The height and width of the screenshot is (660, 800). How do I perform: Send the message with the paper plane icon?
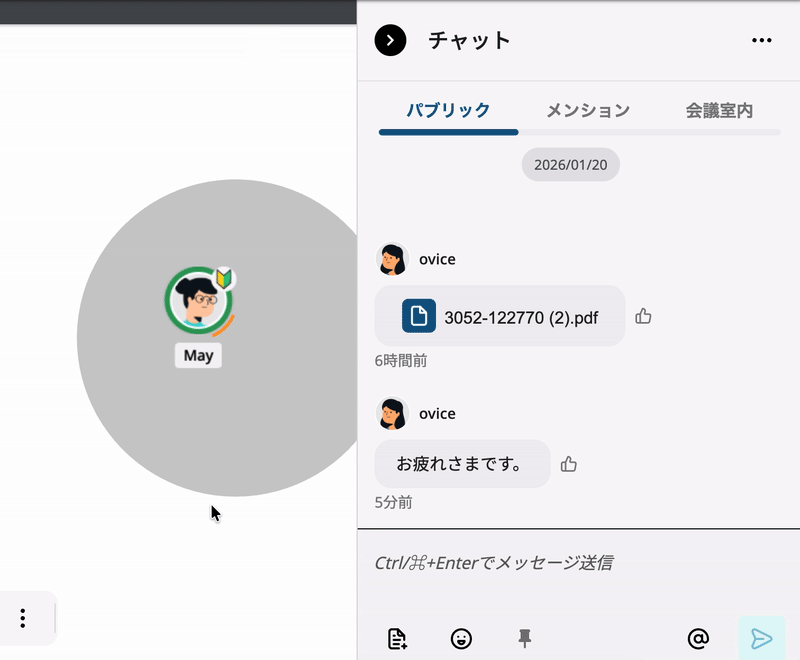coord(761,636)
